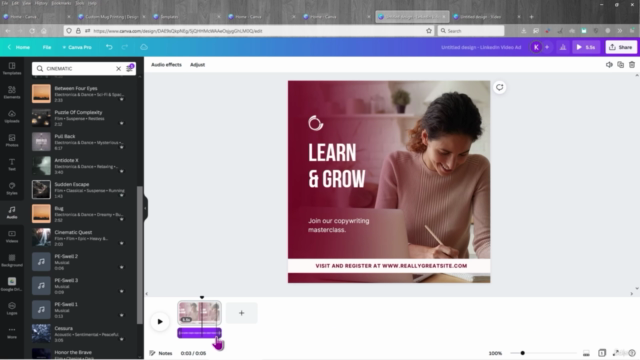Image resolution: width=640 pixels, height=360 pixels.
Task: Expand options for Puzzle Of Complexity track
Action: 121,123
